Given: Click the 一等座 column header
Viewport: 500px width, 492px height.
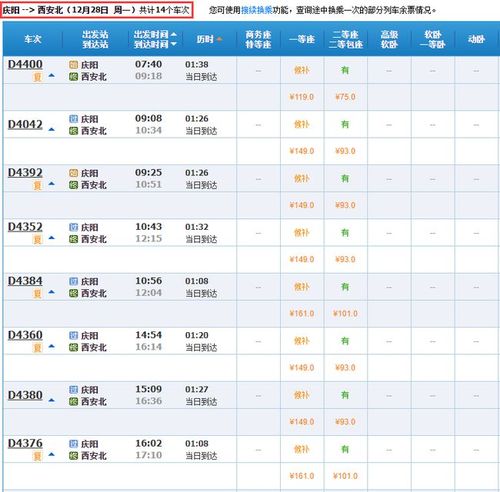Looking at the screenshot, I should 302,39.
